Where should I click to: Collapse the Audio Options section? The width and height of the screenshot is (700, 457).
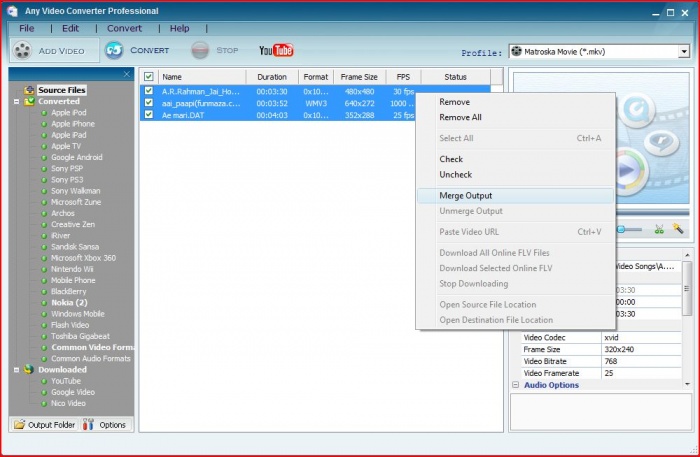tap(516, 385)
